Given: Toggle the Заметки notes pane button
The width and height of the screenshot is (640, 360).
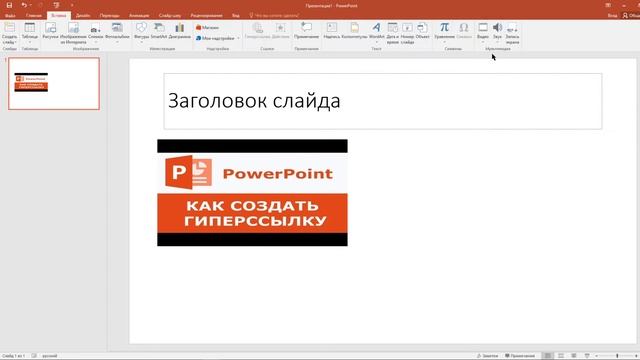Looking at the screenshot, I should coord(488,356).
